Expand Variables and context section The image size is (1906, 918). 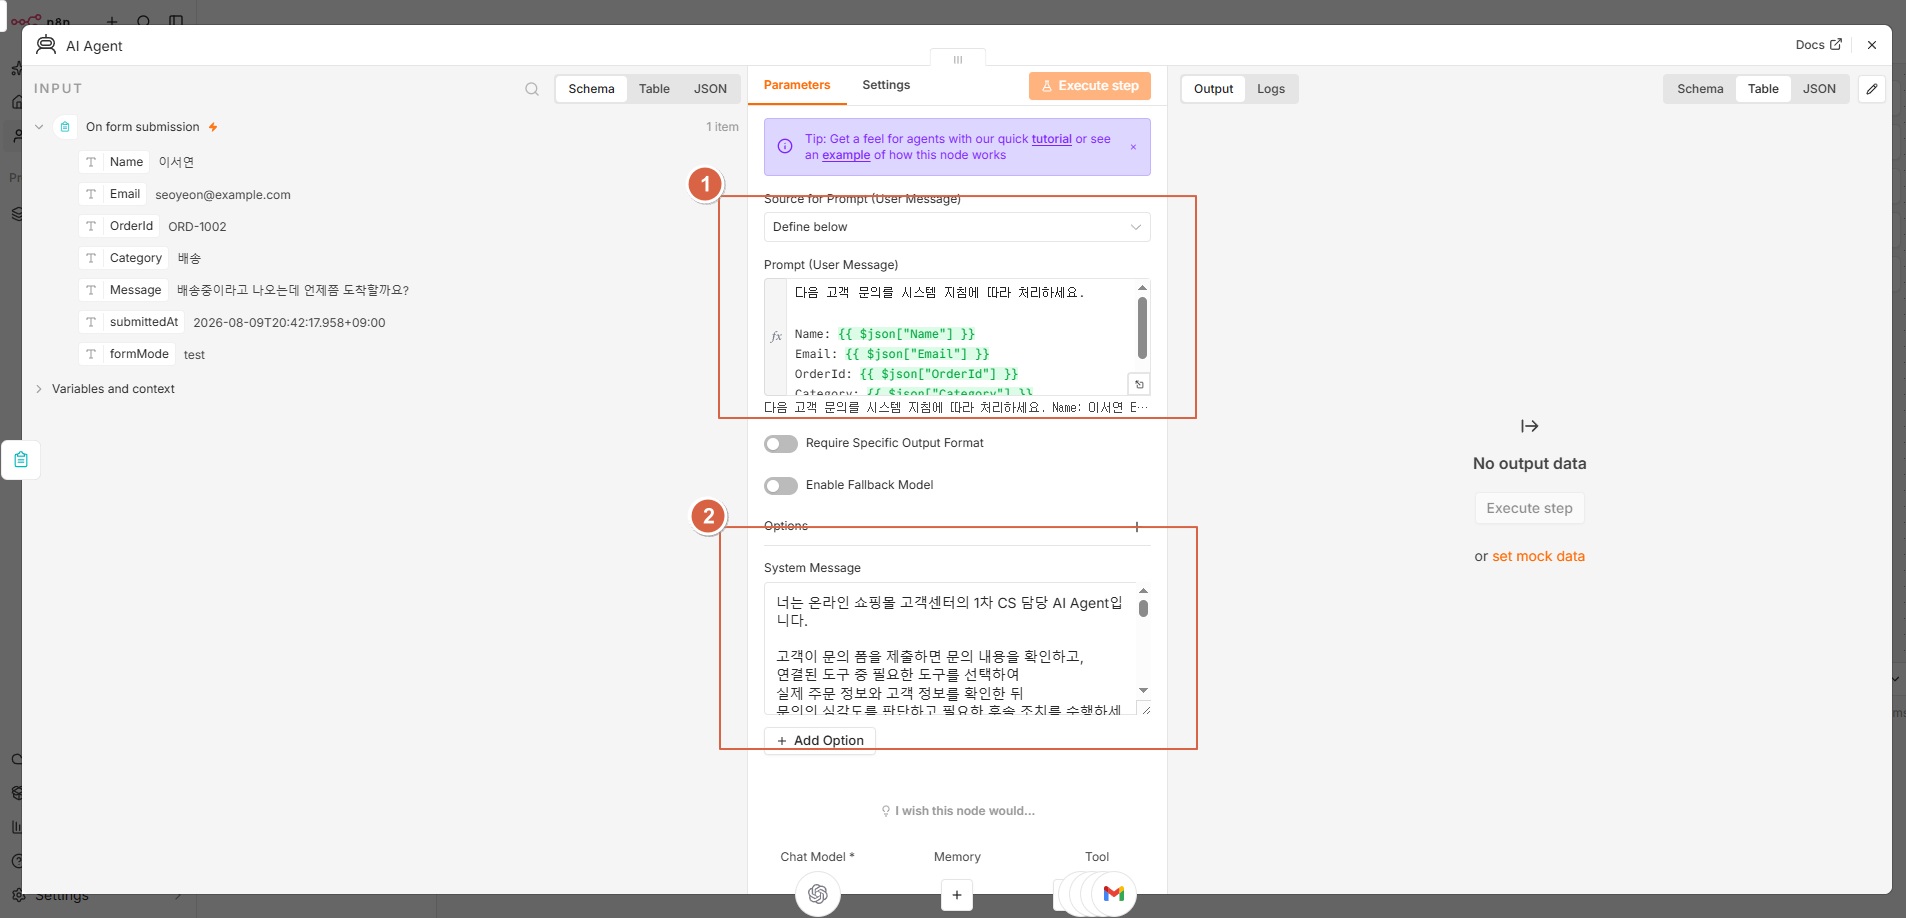pyautogui.click(x=39, y=389)
